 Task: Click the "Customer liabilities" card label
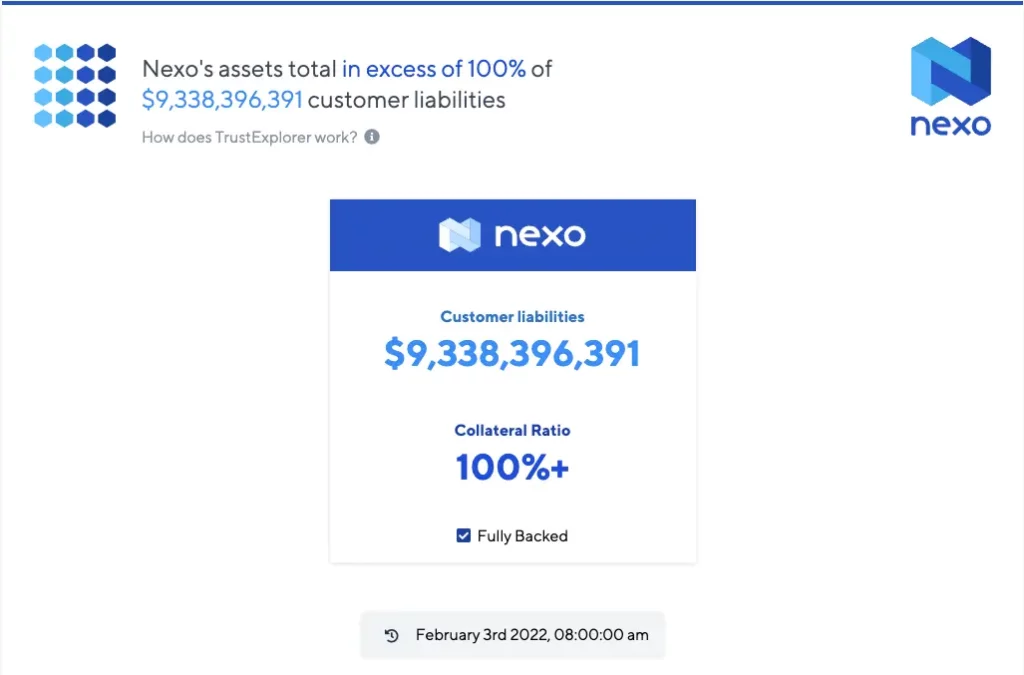[x=512, y=317]
